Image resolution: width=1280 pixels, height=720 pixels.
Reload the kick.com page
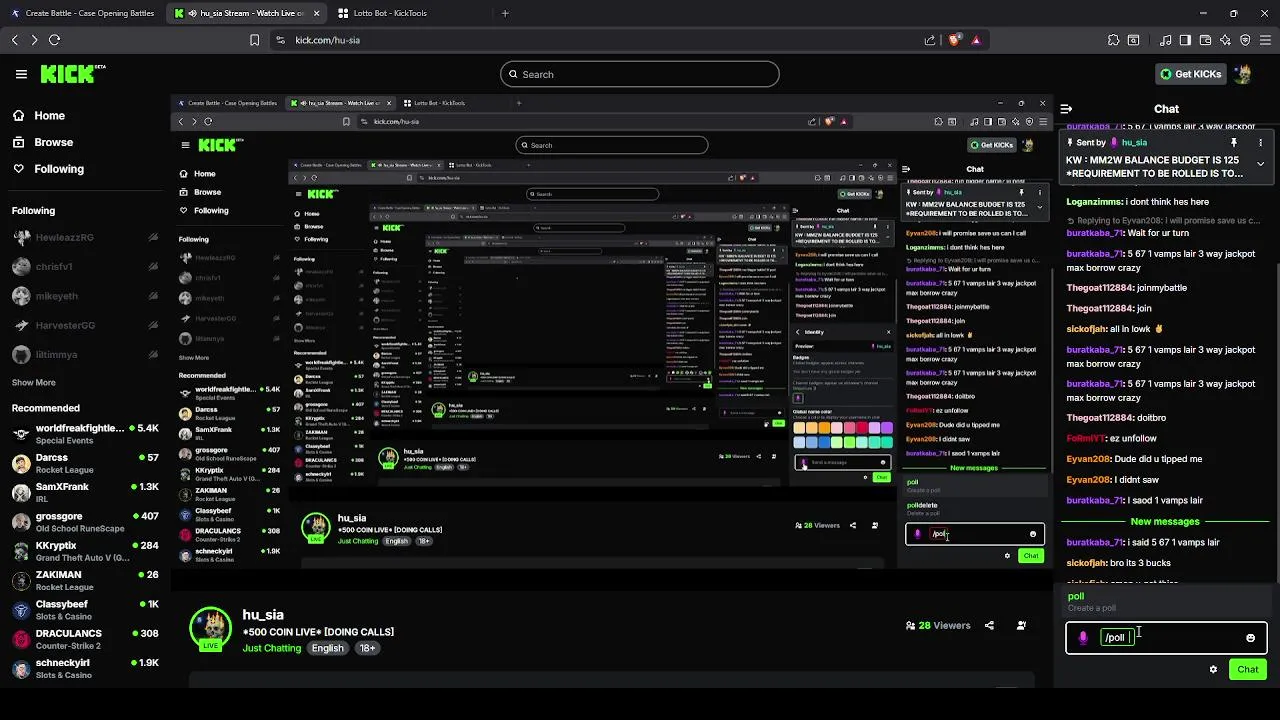(54, 40)
